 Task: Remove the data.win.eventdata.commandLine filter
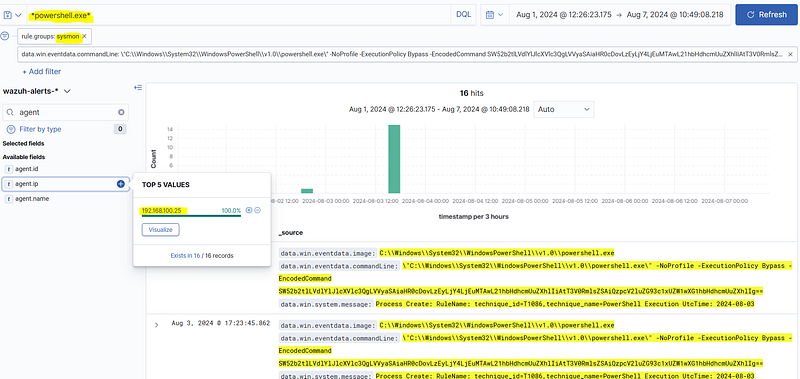pos(790,54)
